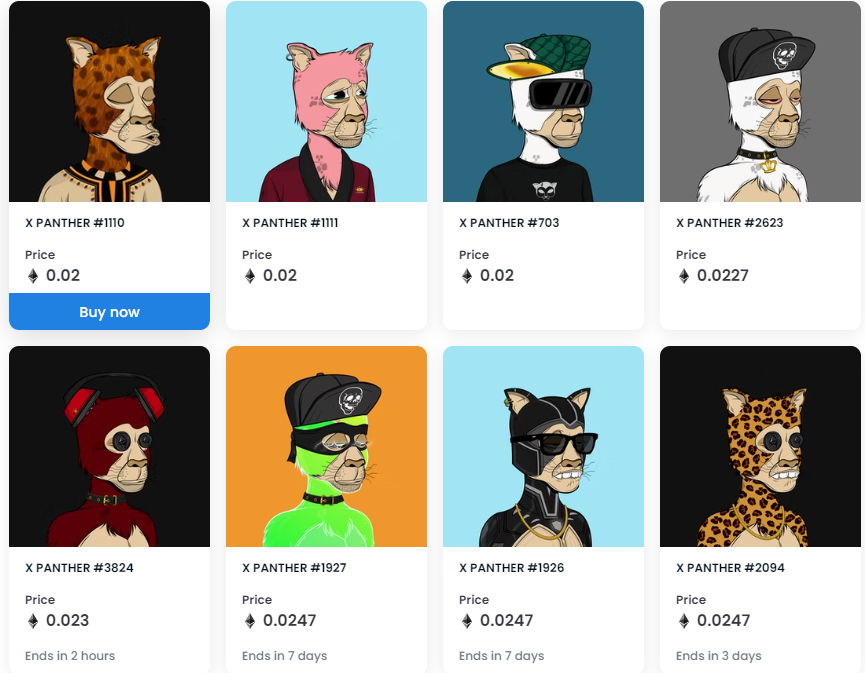Screen dimensions: 865x673
Task: Click the Ethereum icon on X PANTHER #703
Action: point(467,276)
